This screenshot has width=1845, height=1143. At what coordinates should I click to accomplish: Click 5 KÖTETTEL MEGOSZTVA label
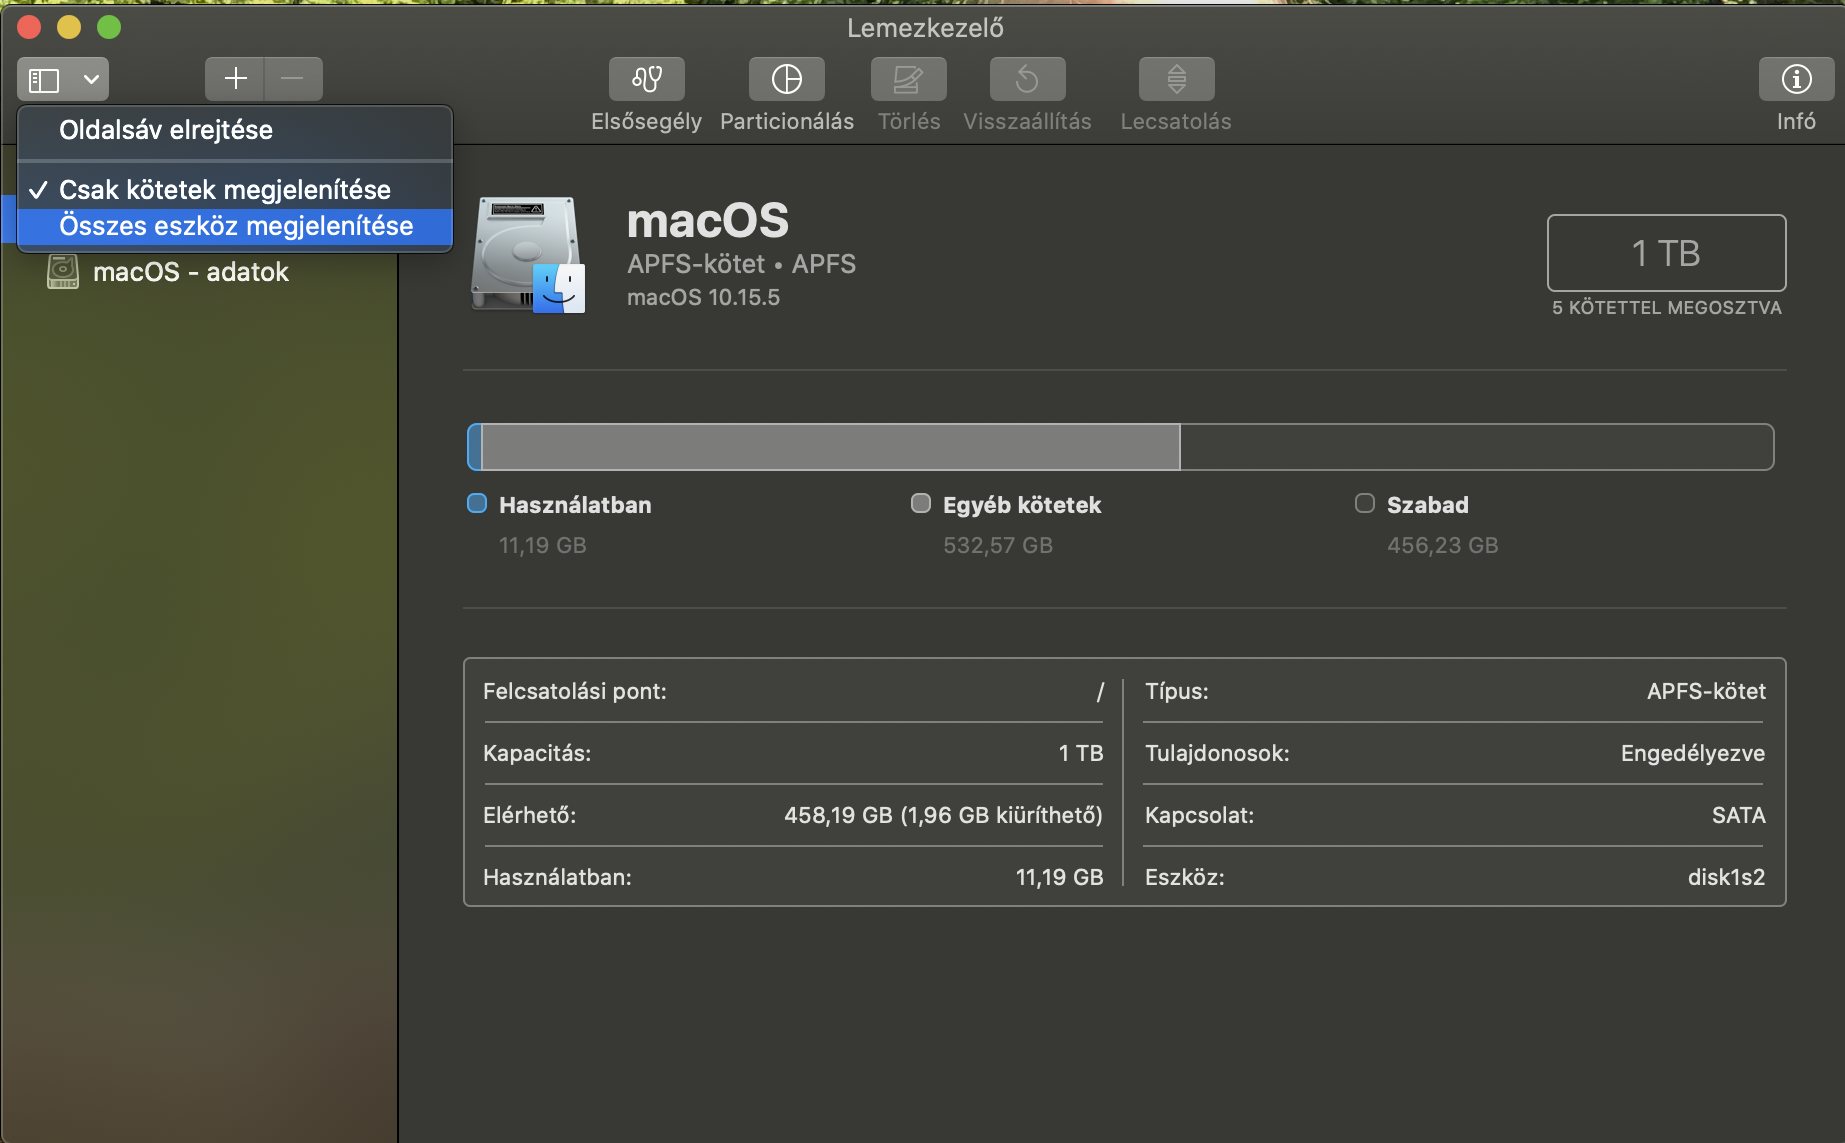(x=1666, y=308)
